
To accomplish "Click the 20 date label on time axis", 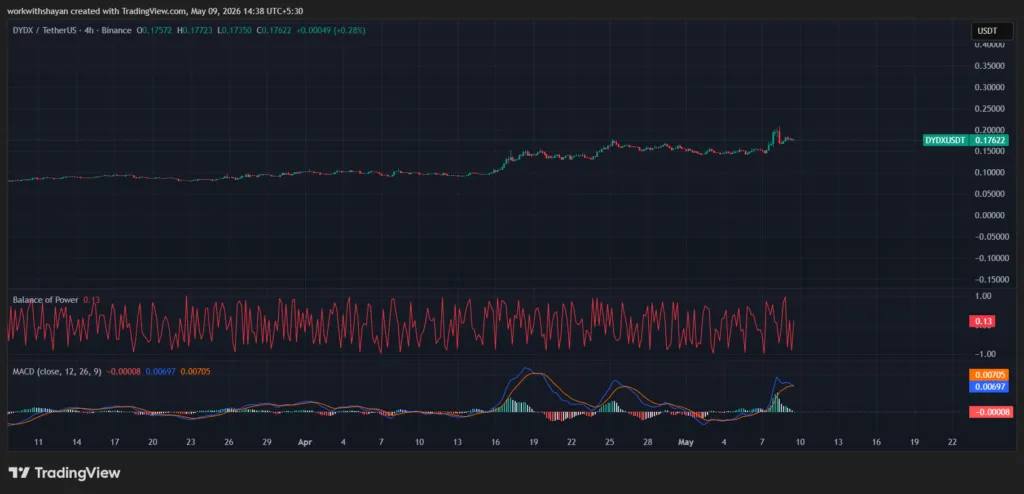I will (x=153, y=442).
